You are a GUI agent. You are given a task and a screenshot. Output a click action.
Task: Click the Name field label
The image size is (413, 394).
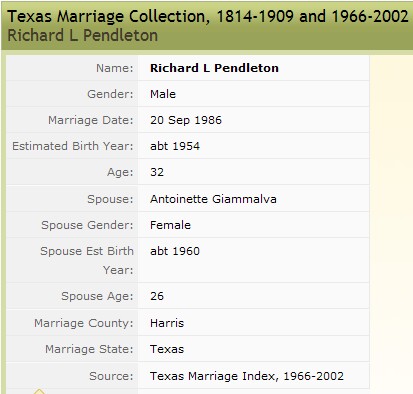[115, 68]
